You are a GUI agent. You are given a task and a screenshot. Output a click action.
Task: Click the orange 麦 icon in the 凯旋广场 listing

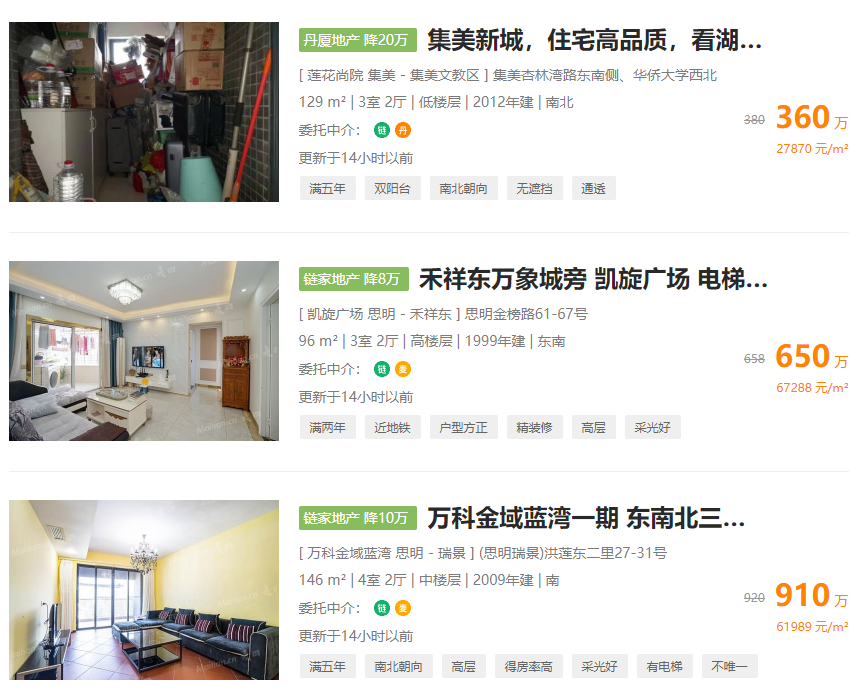[403, 369]
